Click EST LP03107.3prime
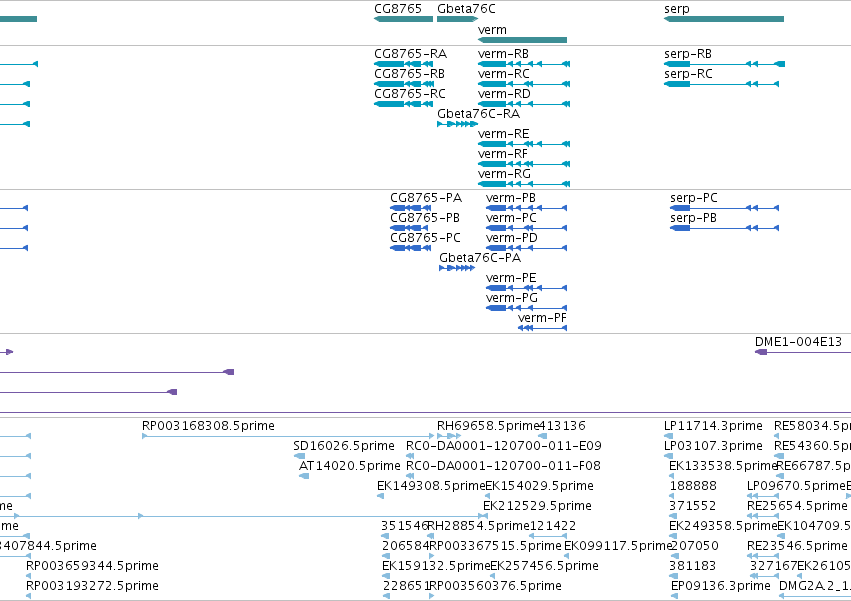851x601 pixels. (669, 456)
